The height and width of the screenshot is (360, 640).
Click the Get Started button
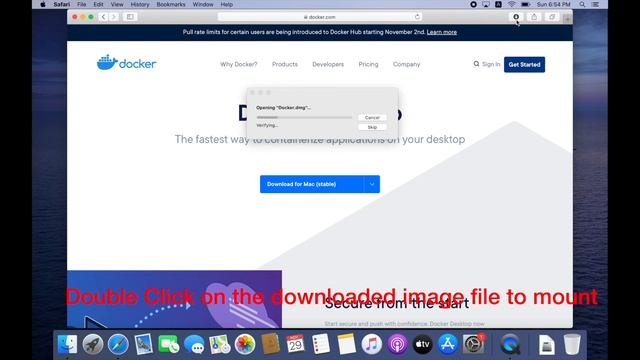pyautogui.click(x=524, y=64)
